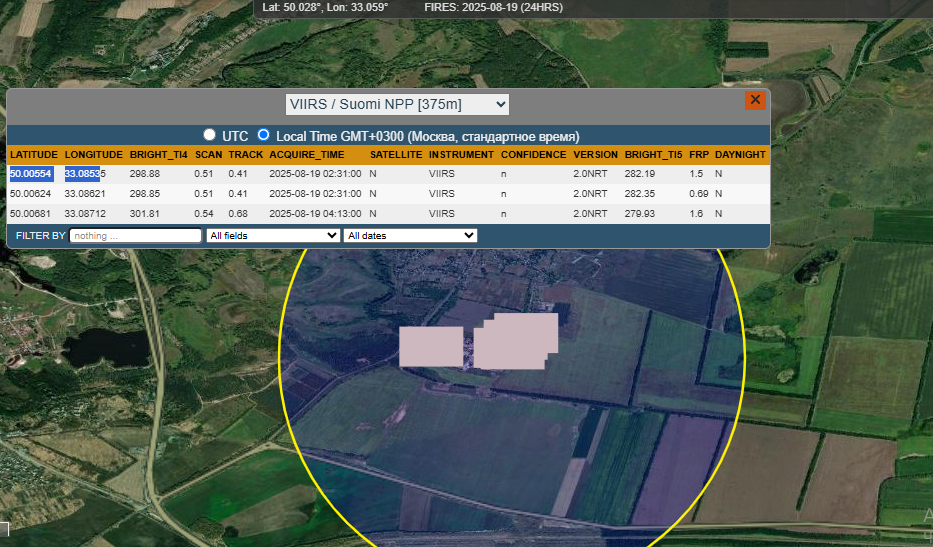The height and width of the screenshot is (547, 933).
Task: Sort by the DAYNIGHT column header
Action: click(740, 155)
